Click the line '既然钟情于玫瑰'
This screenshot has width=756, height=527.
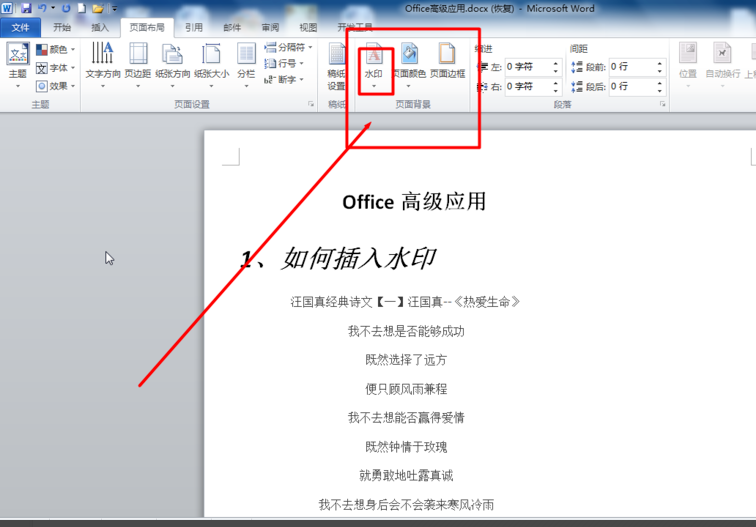tap(406, 446)
